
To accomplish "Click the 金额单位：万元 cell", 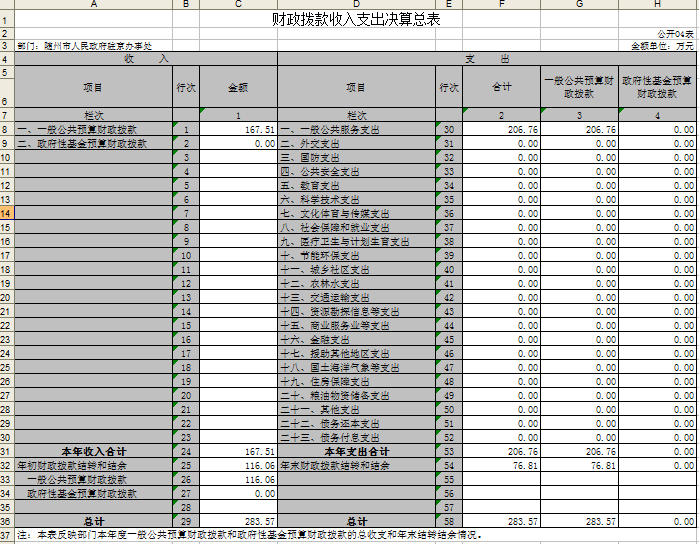I will tap(662, 46).
